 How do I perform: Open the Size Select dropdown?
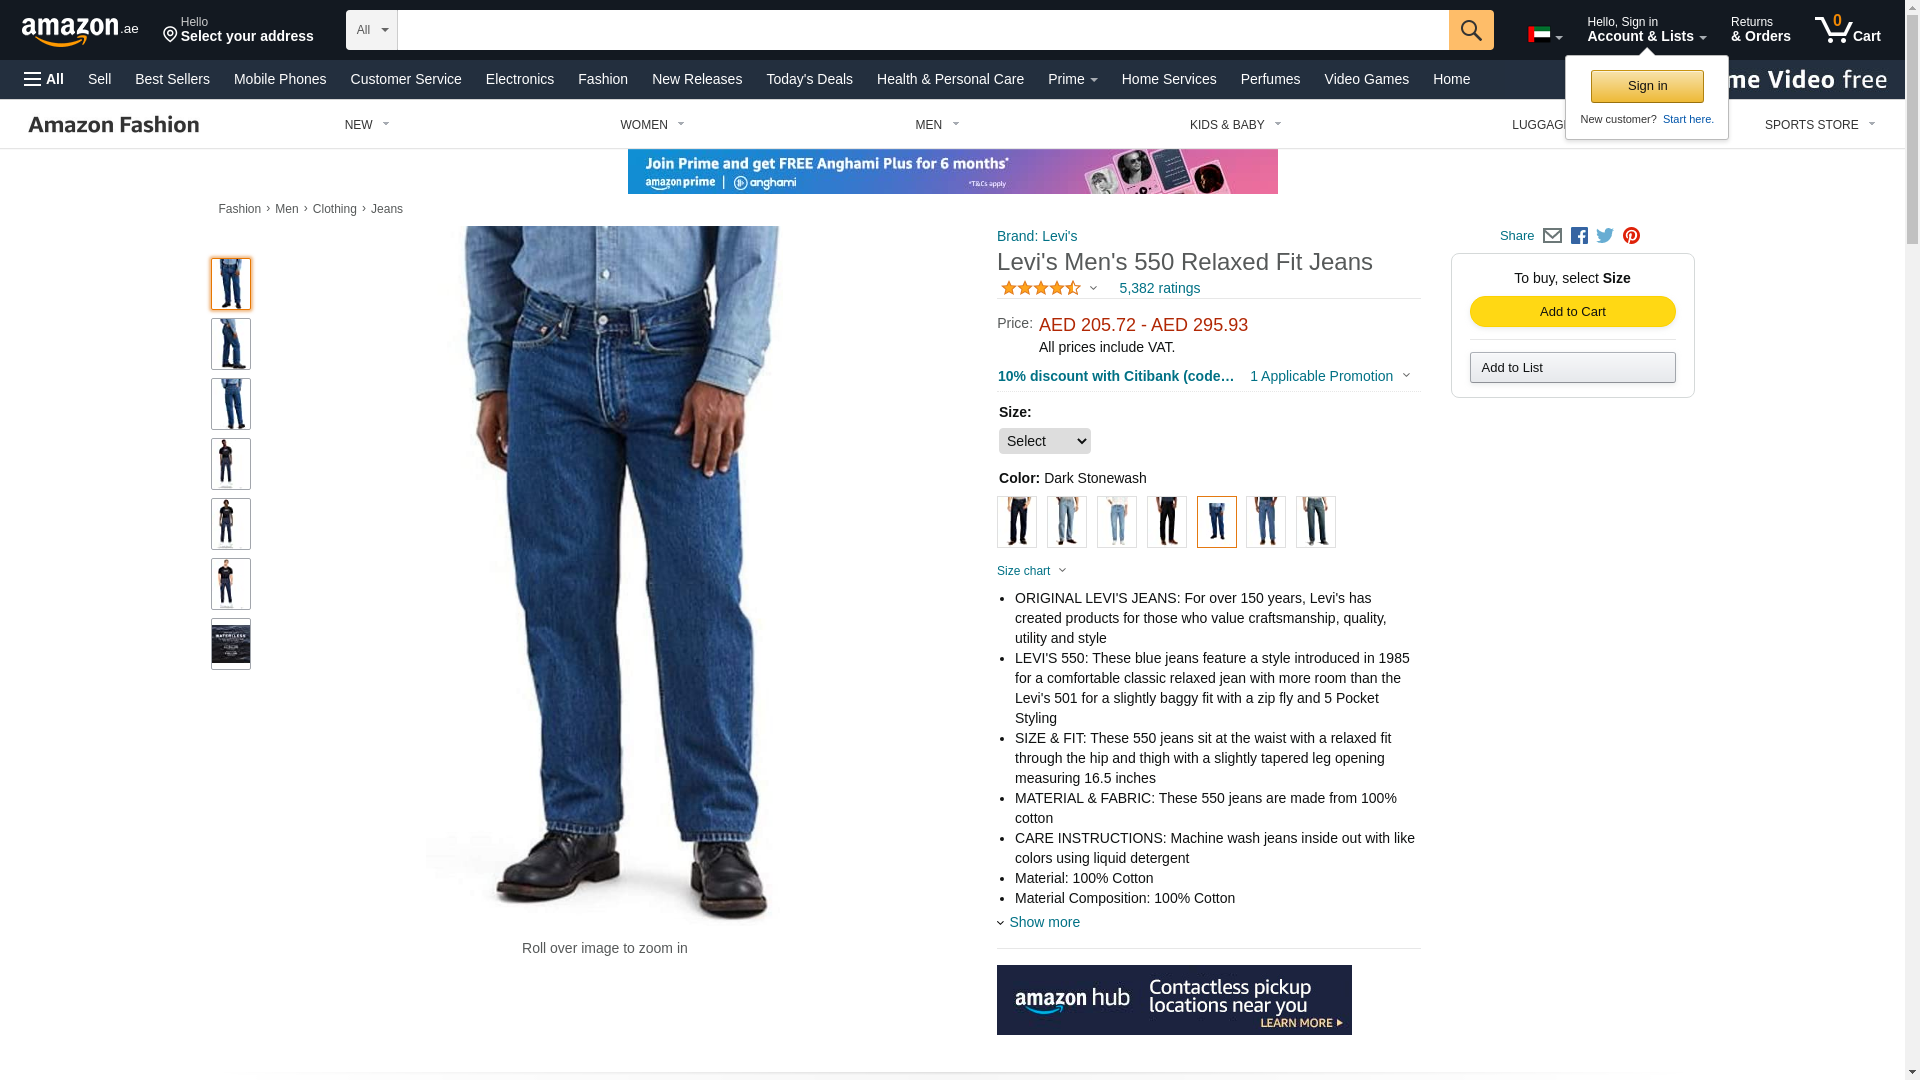point(1044,441)
